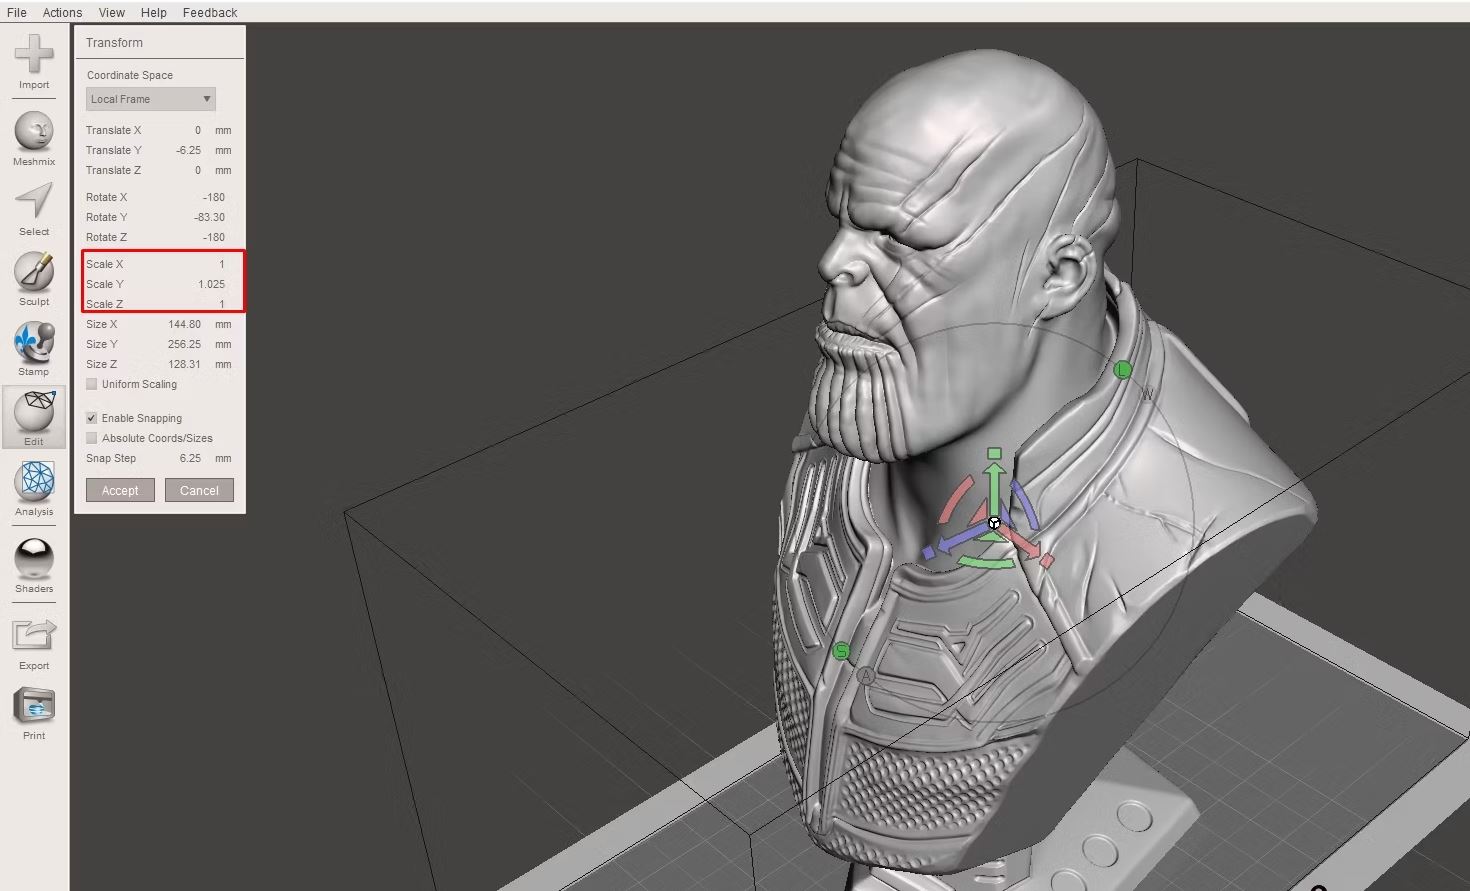The width and height of the screenshot is (1470, 891).
Task: Click the green L marker on the model
Action: [1123, 370]
